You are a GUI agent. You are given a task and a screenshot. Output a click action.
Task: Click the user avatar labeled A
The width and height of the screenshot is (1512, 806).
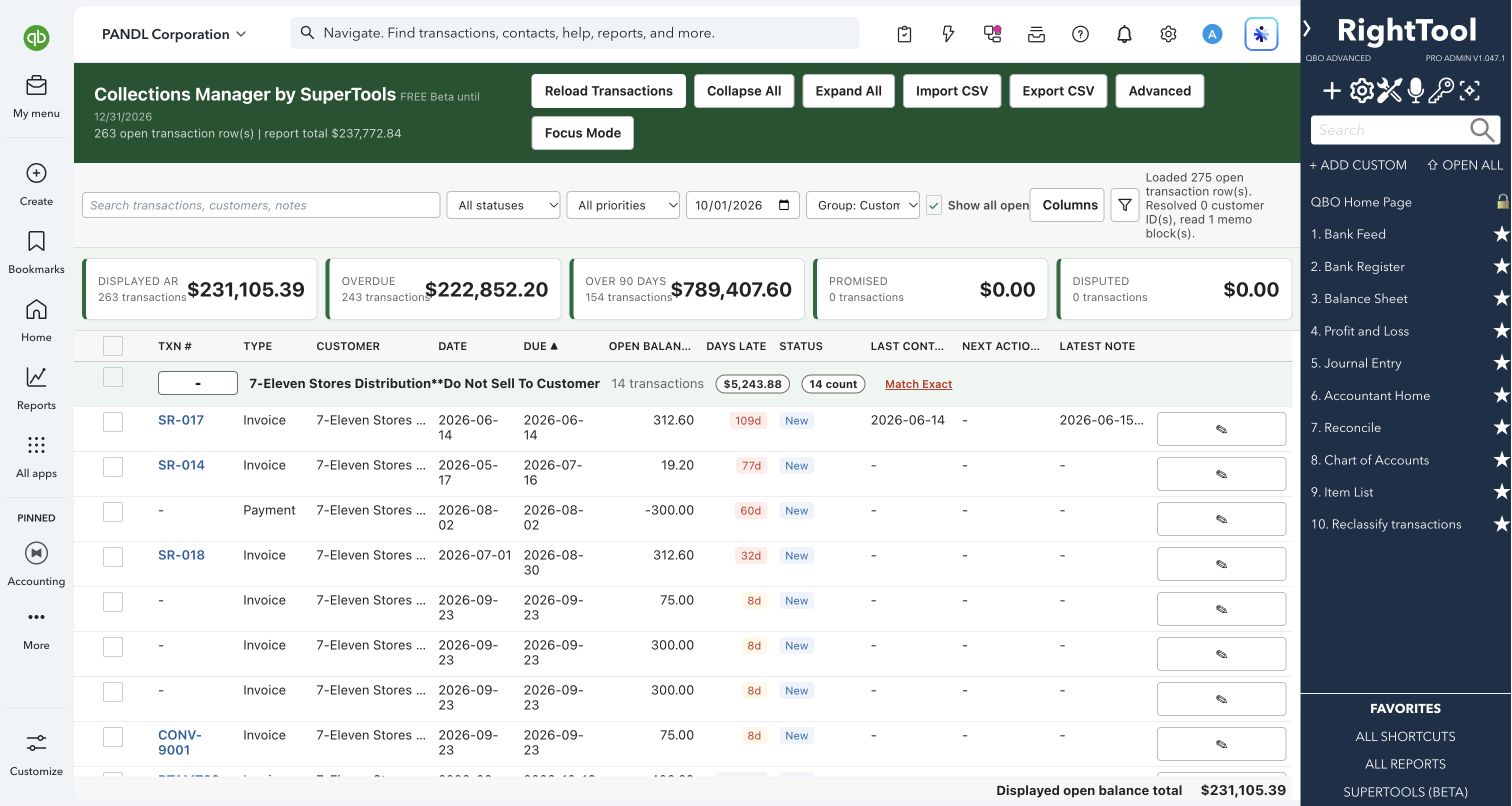[1212, 34]
